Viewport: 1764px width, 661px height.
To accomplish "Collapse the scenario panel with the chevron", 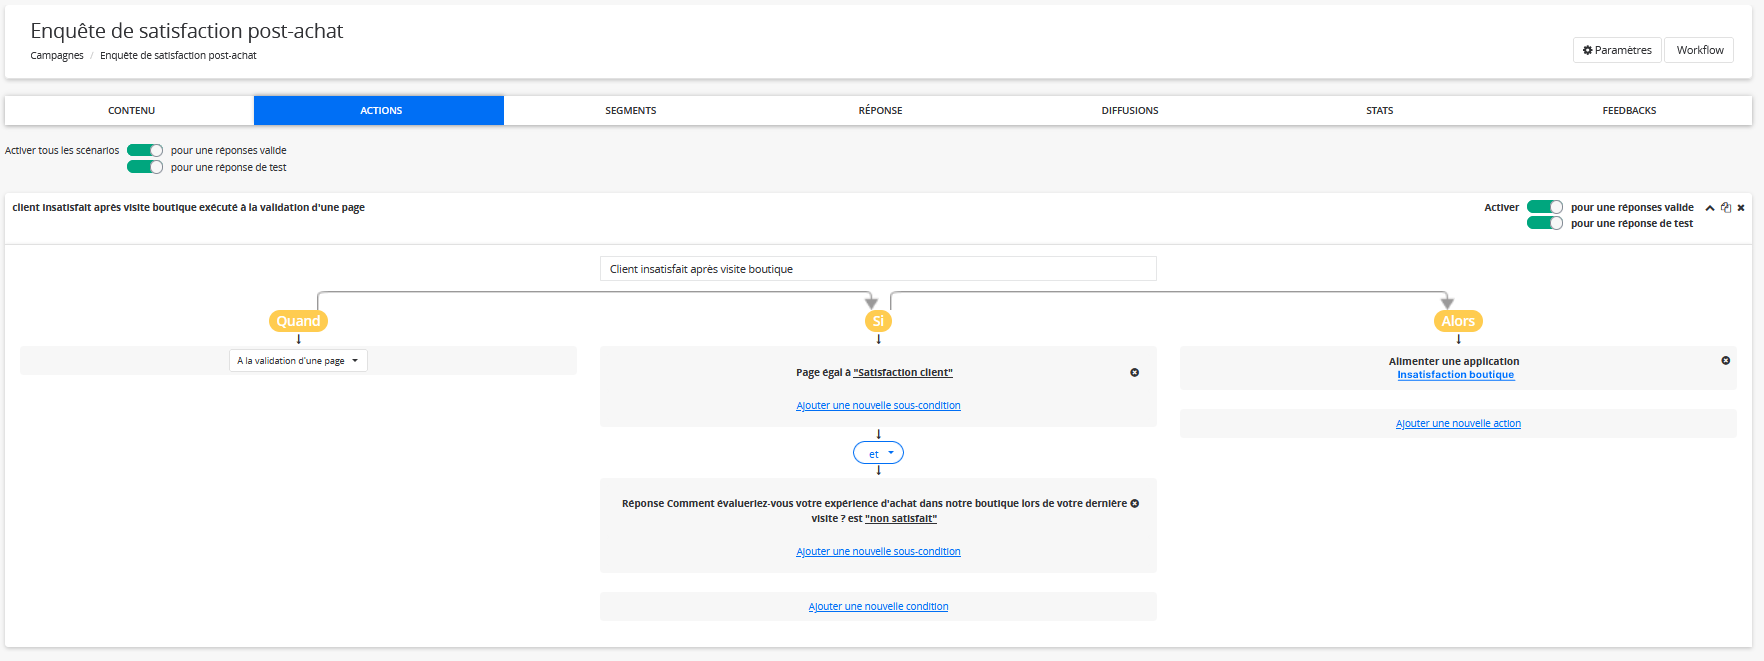I will point(1710,208).
